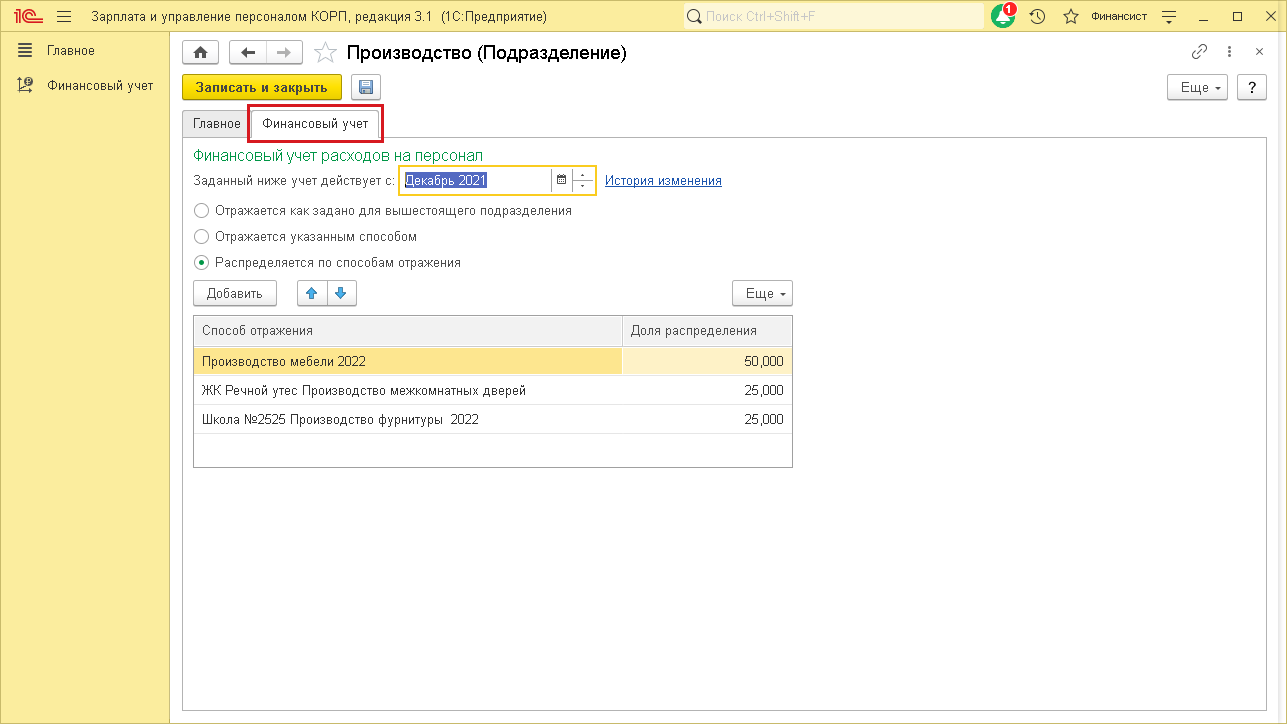Select 'Отражается как задано для вышестоящего подразделения'

point(202,211)
